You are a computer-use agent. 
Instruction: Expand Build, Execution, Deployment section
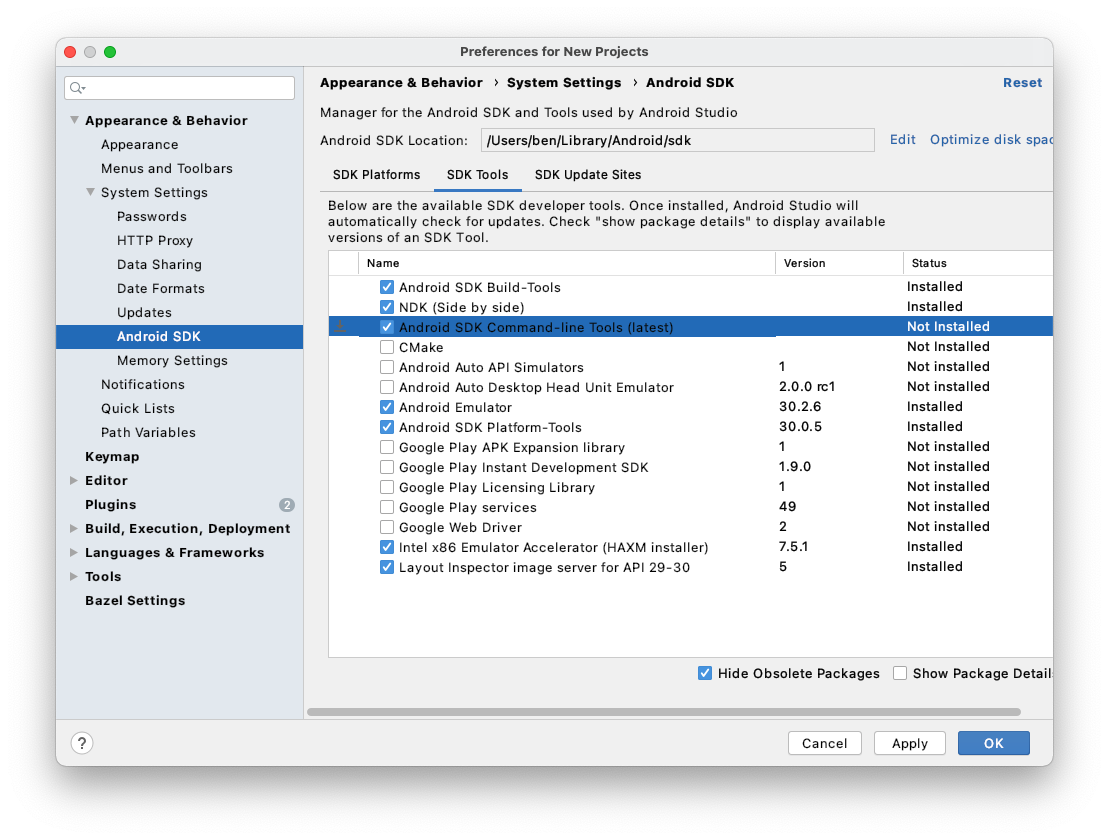click(74, 529)
